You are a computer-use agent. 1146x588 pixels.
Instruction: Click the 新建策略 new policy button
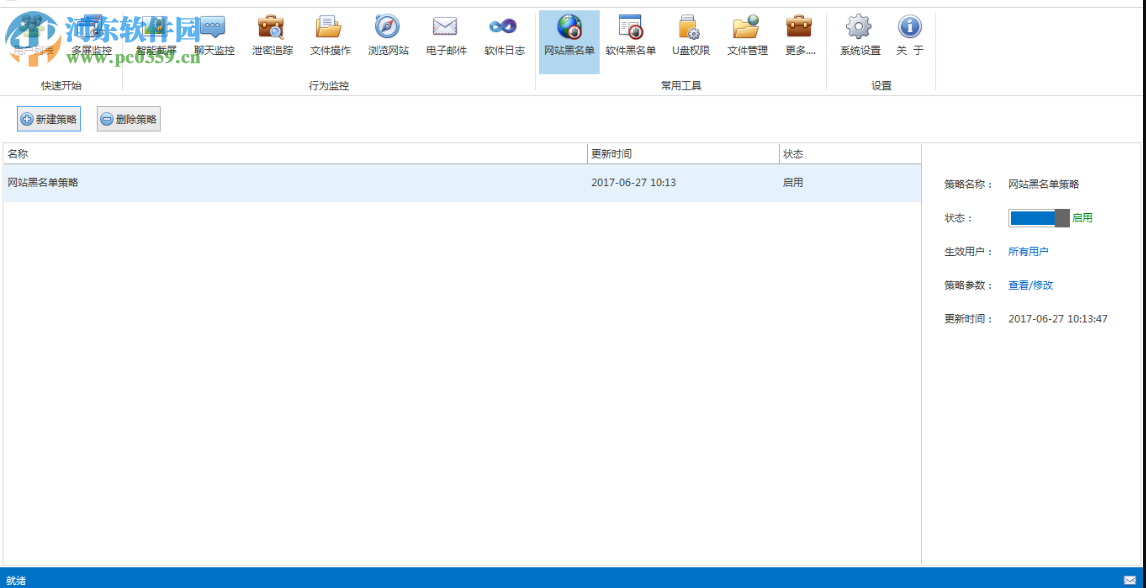(48, 119)
